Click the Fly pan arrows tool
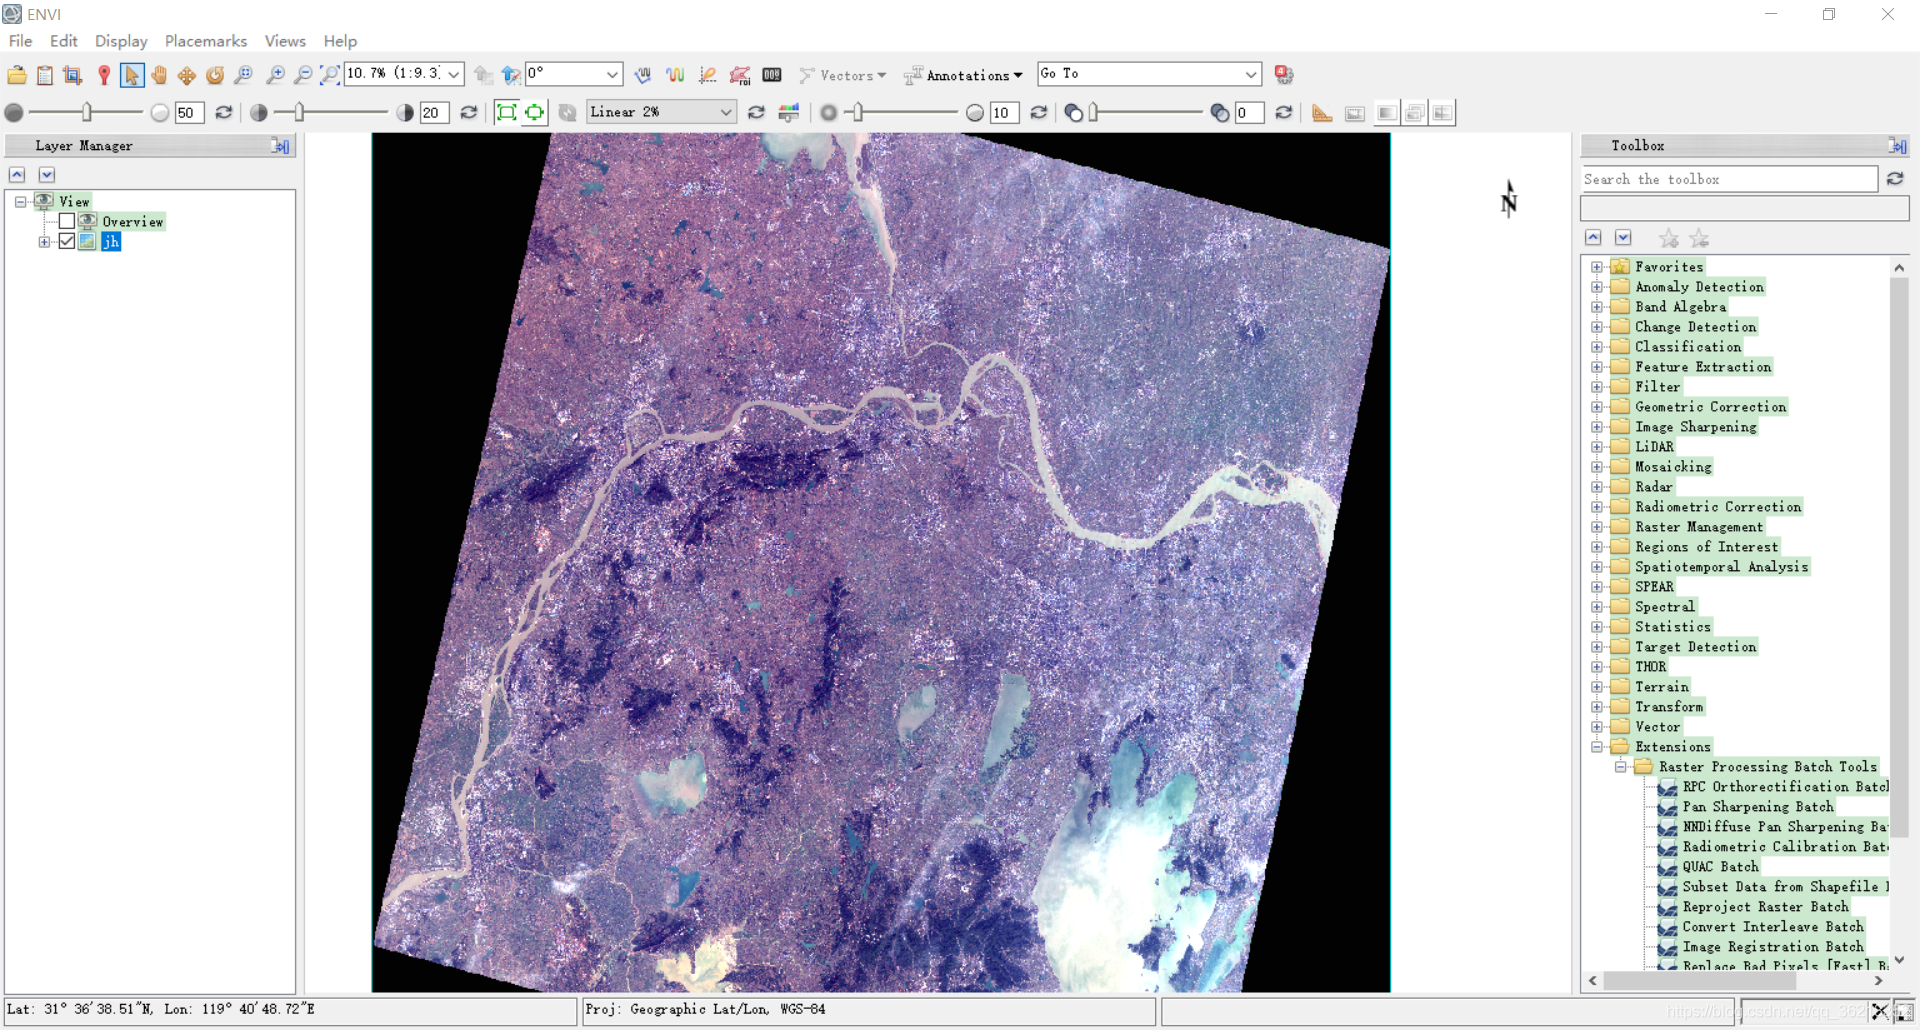The height and width of the screenshot is (1030, 1920). tap(187, 75)
